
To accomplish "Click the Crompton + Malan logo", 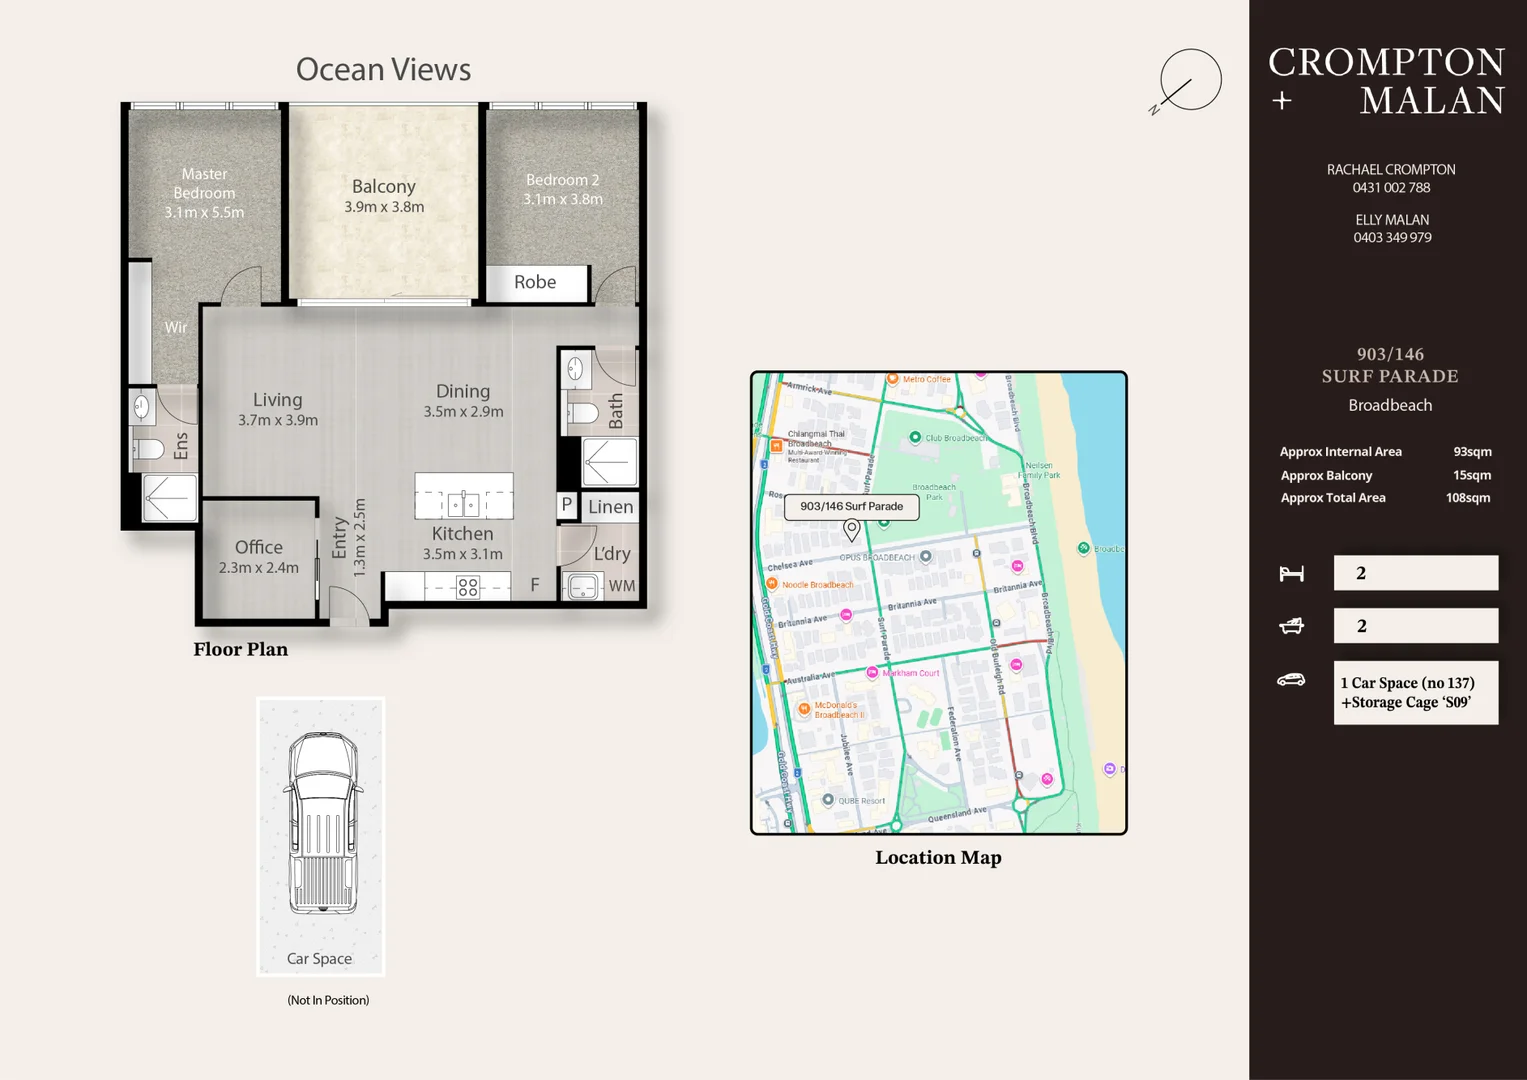I will (x=1386, y=81).
